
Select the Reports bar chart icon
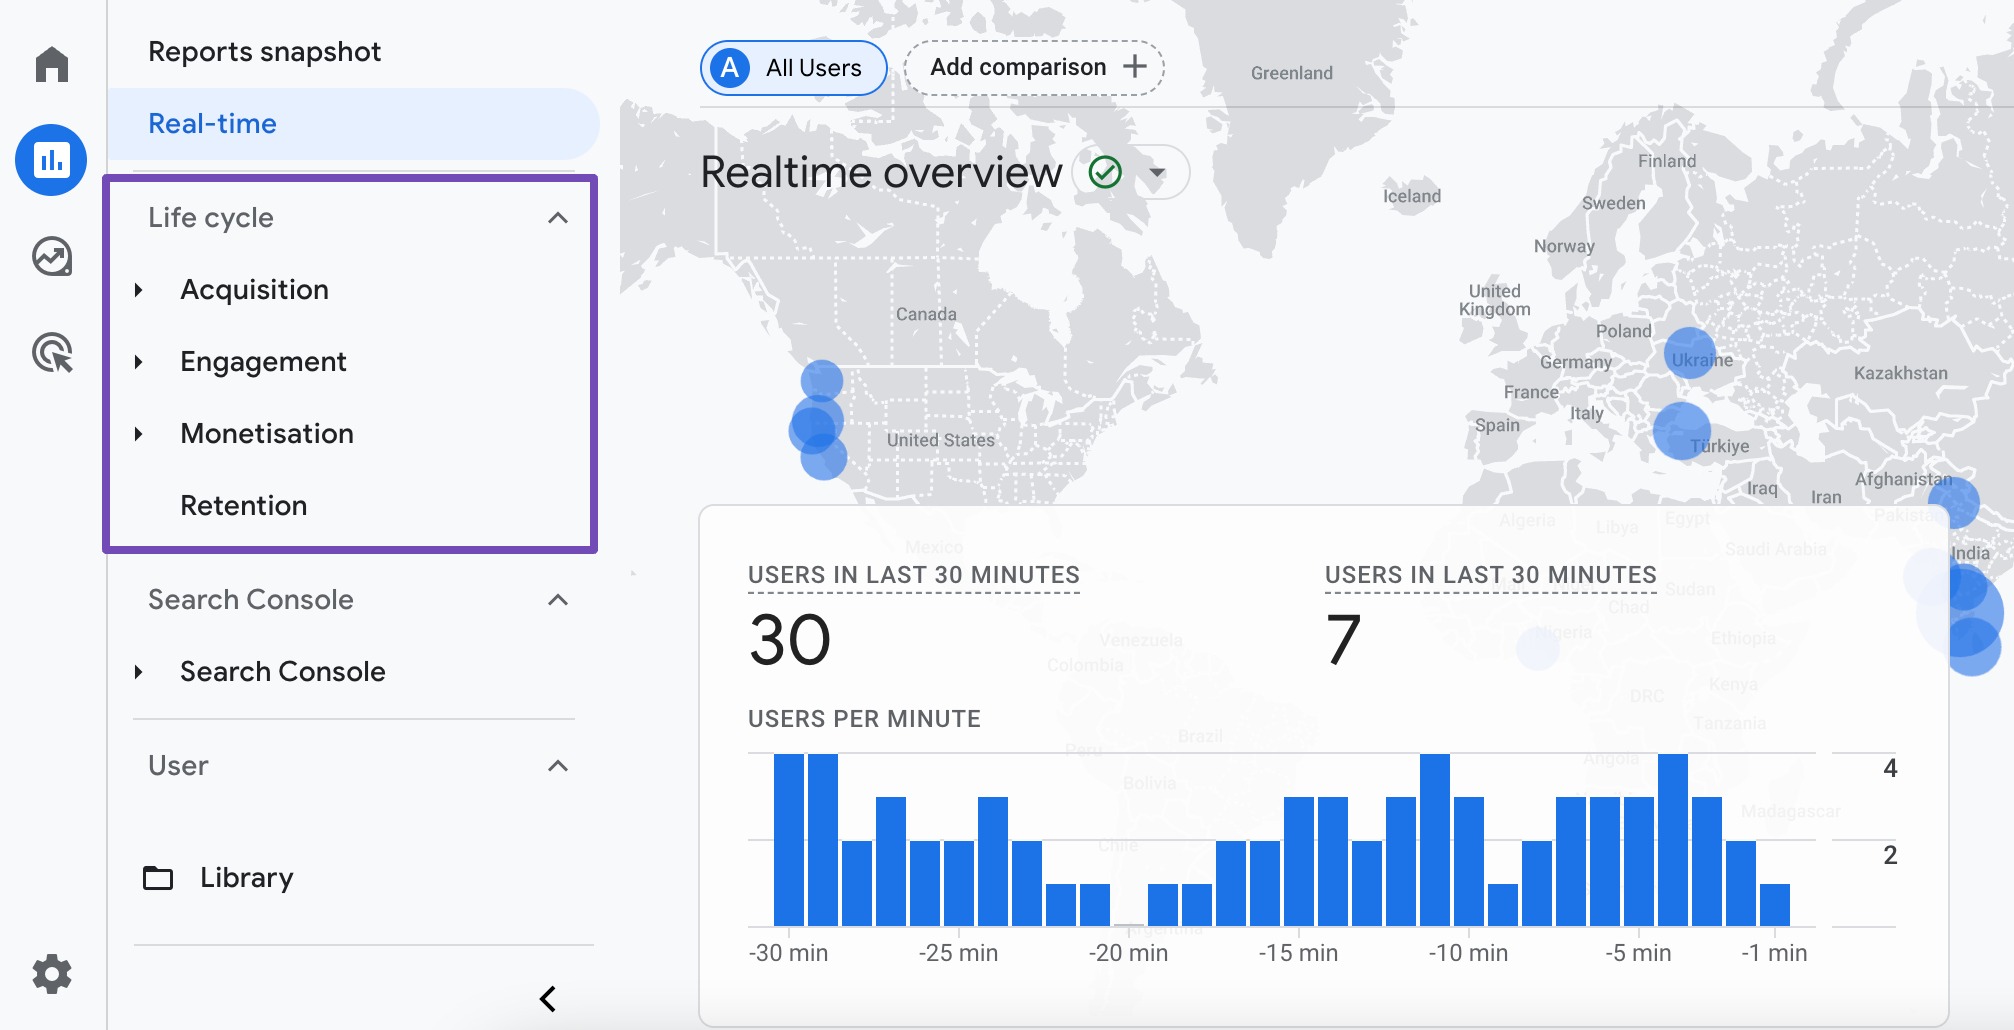coord(51,160)
